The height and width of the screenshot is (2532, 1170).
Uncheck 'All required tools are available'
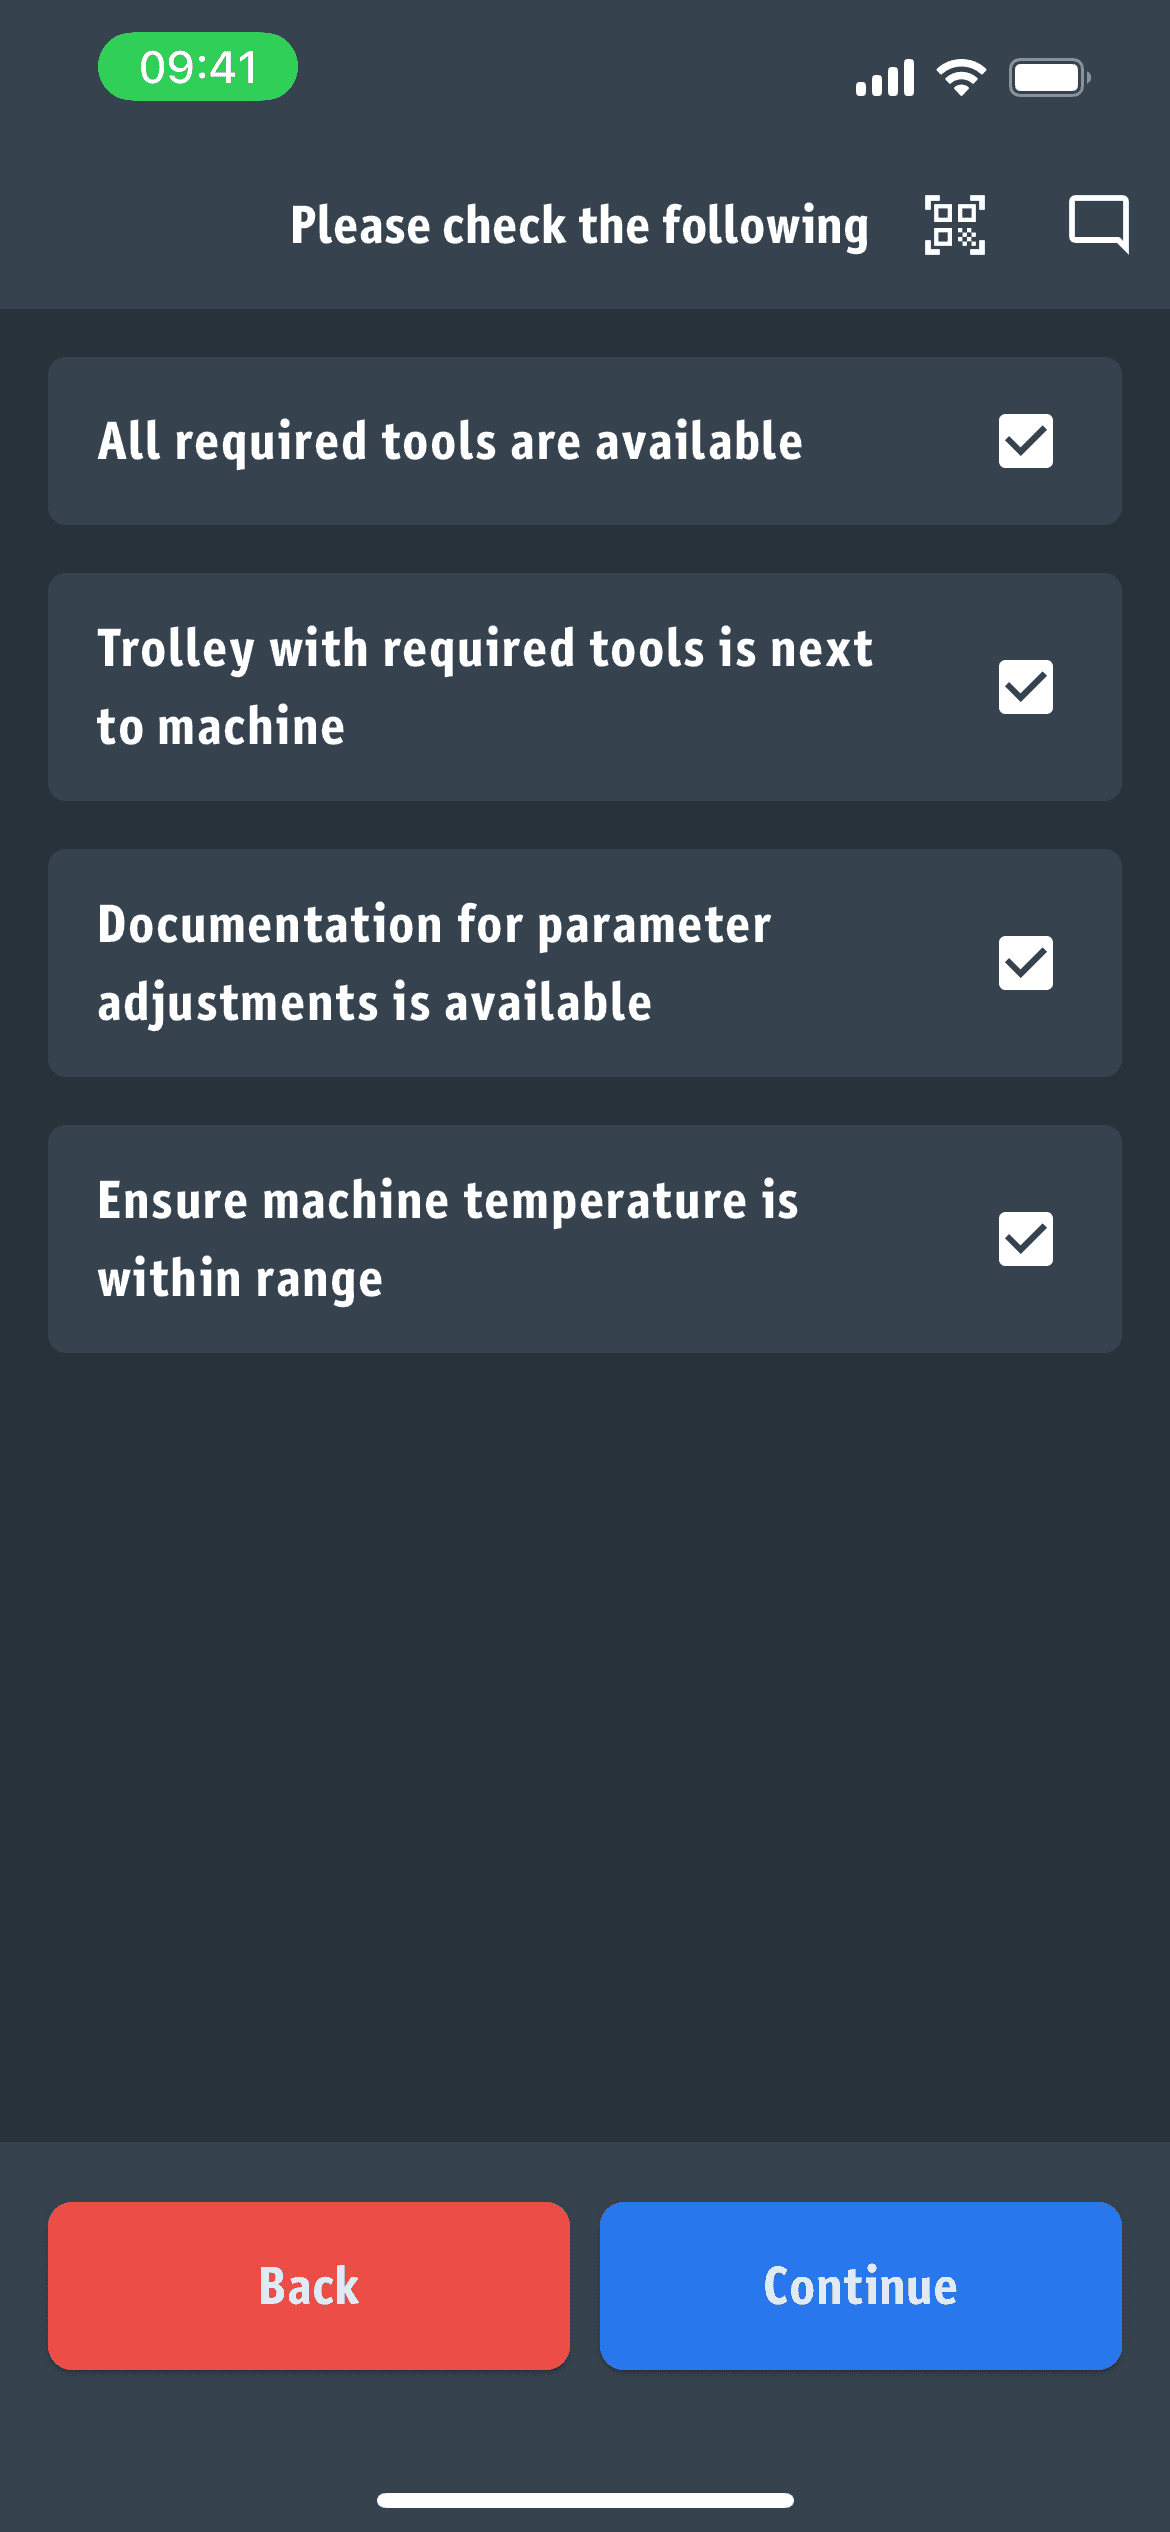click(x=1025, y=440)
